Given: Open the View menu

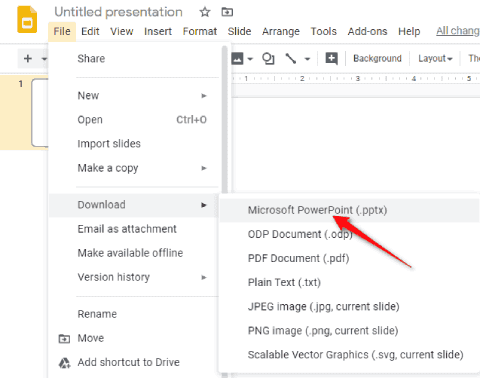Looking at the screenshot, I should coord(122,31).
